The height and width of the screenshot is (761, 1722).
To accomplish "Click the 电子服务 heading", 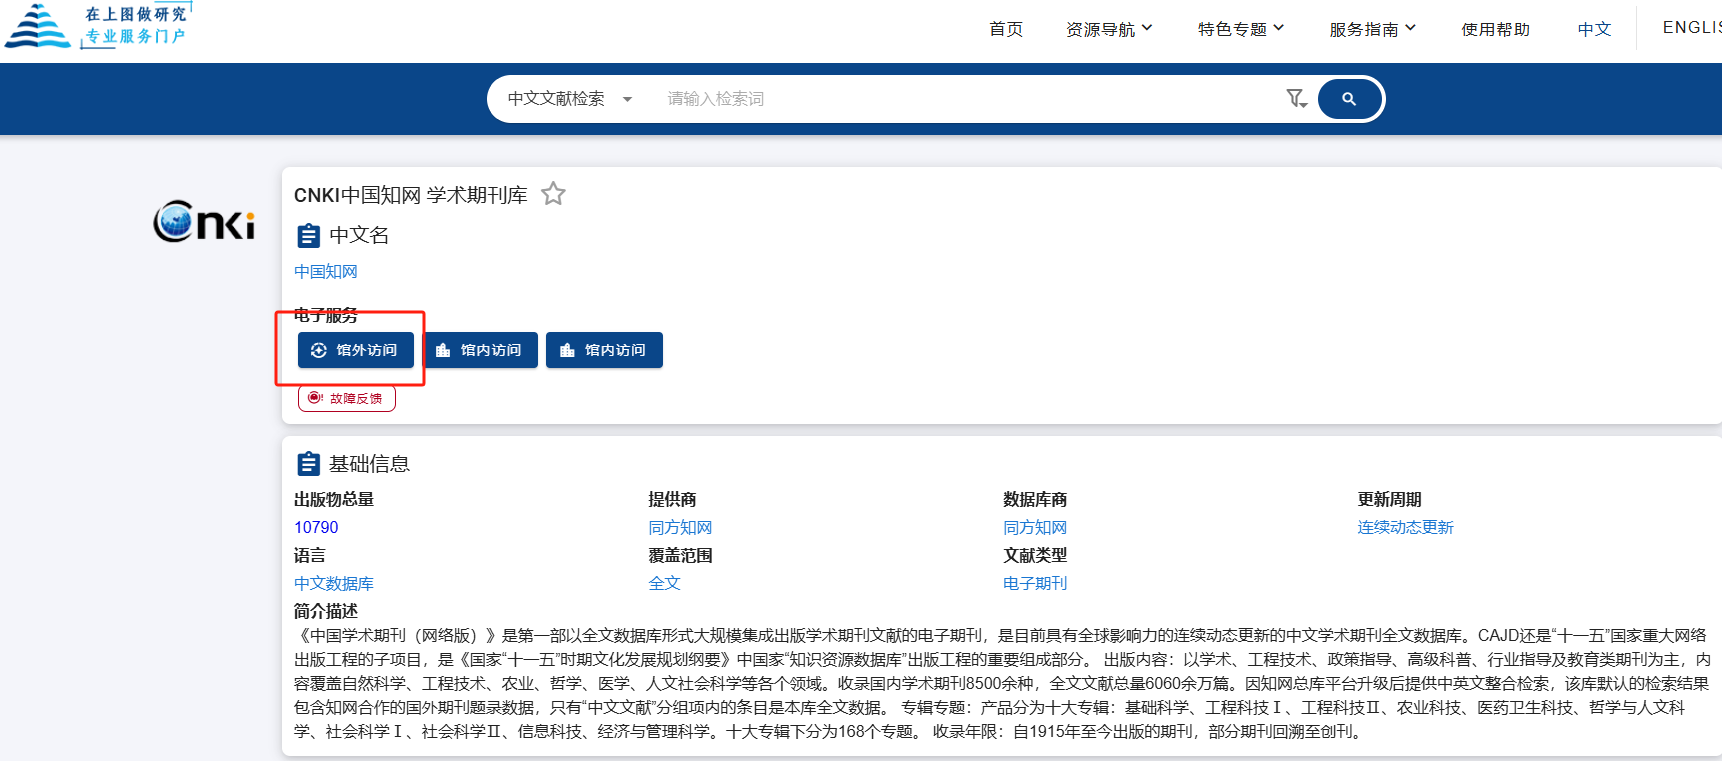I will 326,315.
